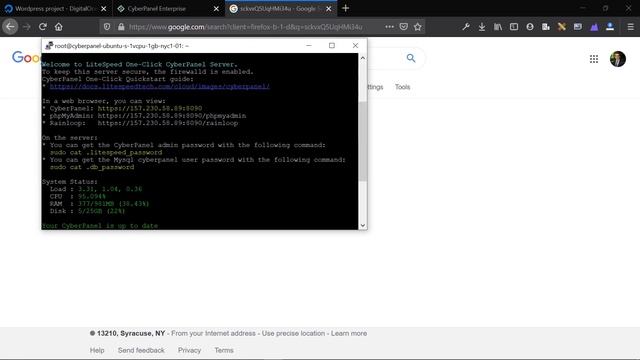Click the phpMyAdmin URL in terminal
Viewport: 640px width, 360px height.
click(172, 116)
